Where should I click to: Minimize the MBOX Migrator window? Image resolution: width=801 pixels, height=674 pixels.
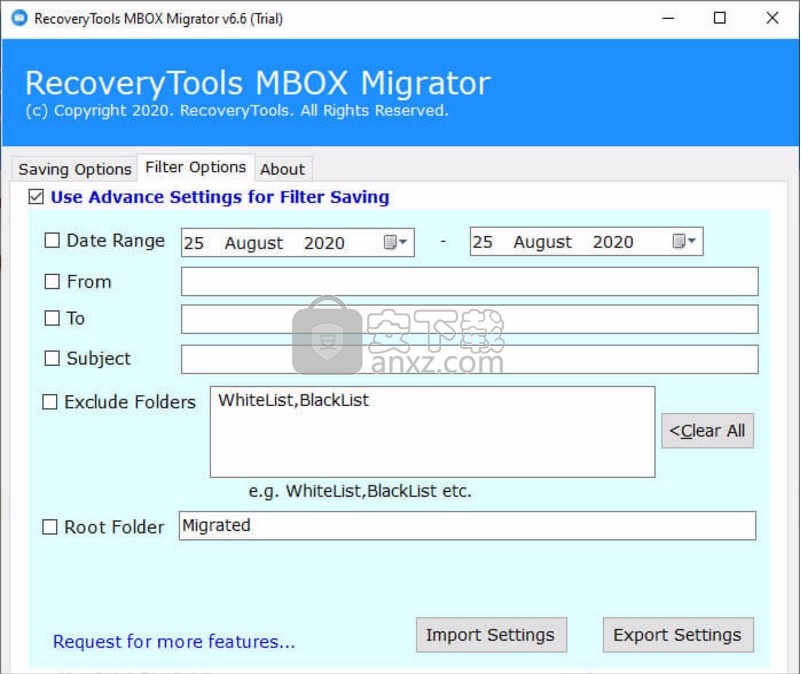click(668, 18)
